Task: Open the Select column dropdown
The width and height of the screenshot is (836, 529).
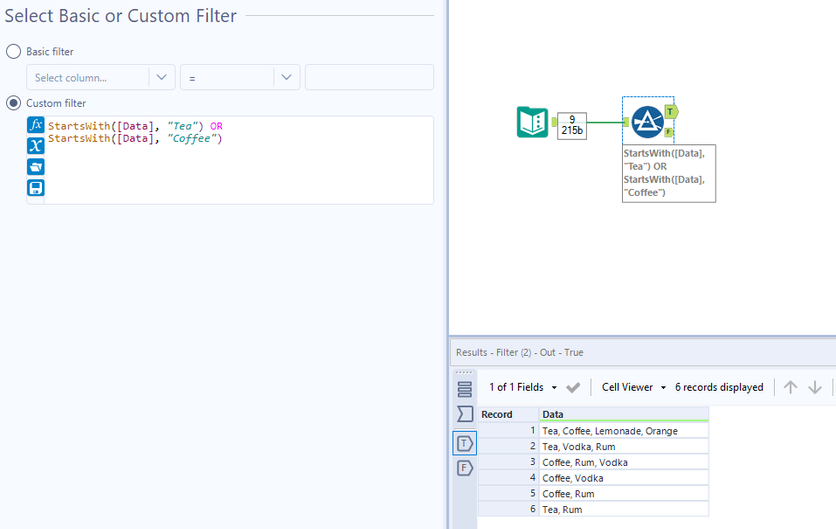Action: (101, 77)
